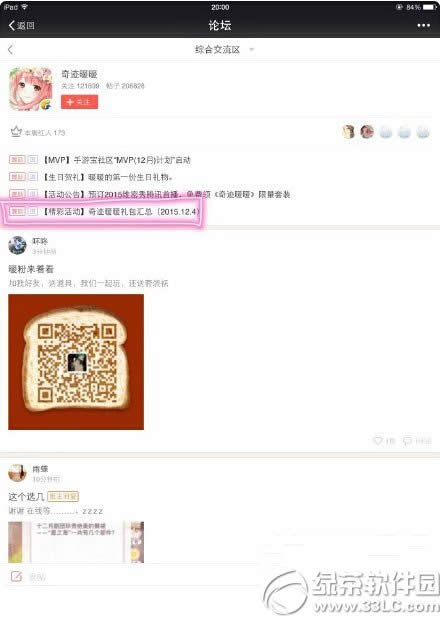Open the avatar of the 暖粉来看看 poster
This screenshot has height=626, width=440.
click(x=17, y=245)
